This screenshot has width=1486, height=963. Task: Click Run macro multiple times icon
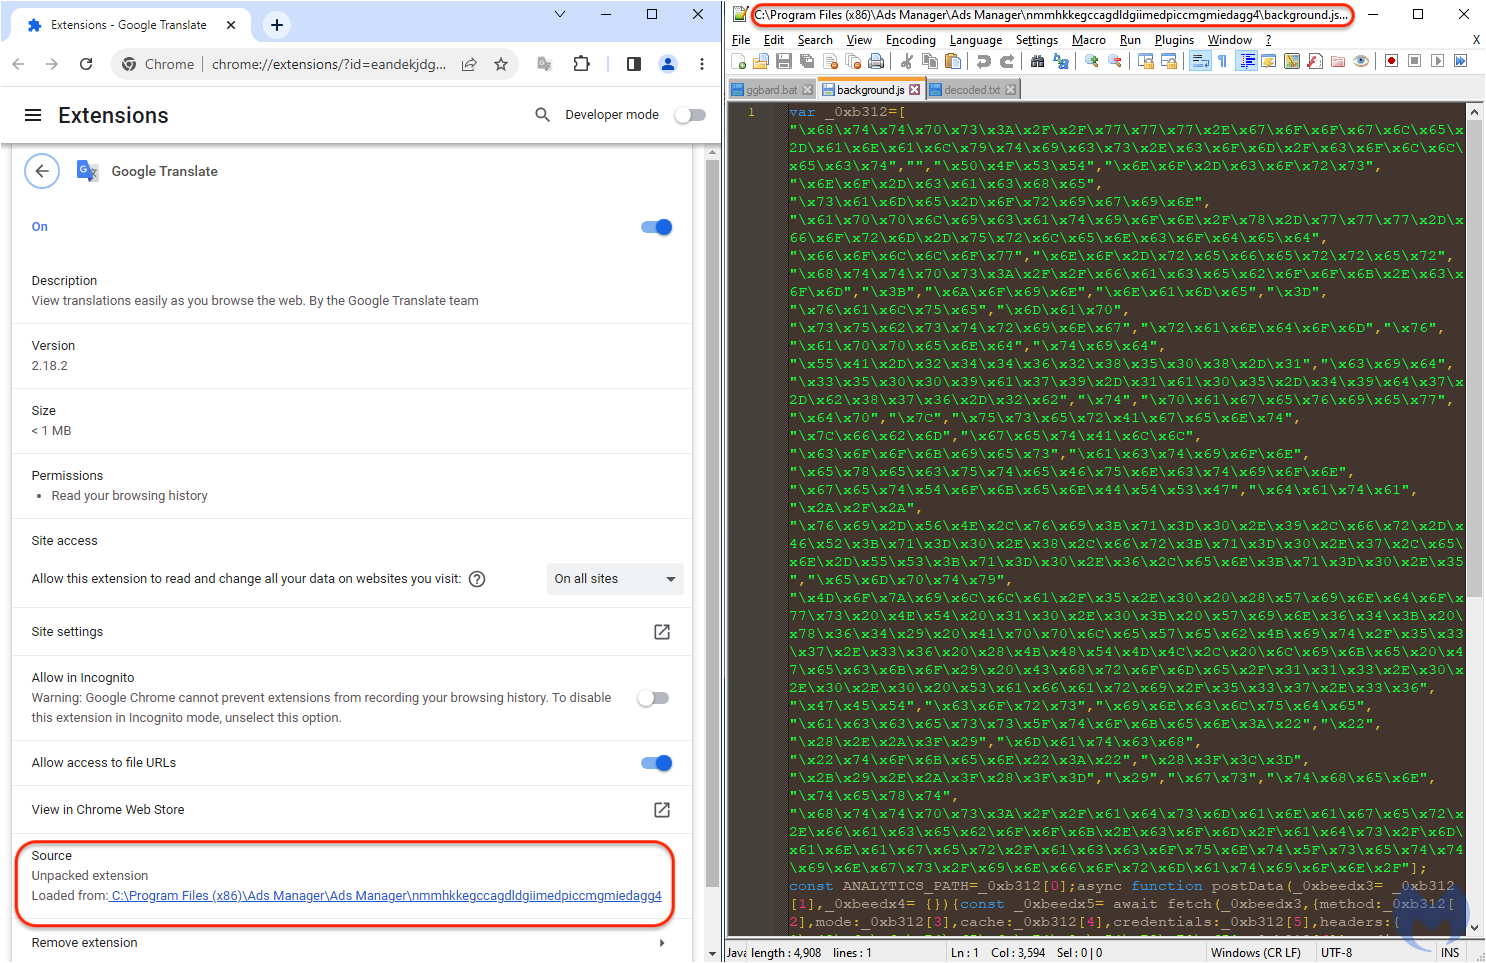[x=1460, y=61]
